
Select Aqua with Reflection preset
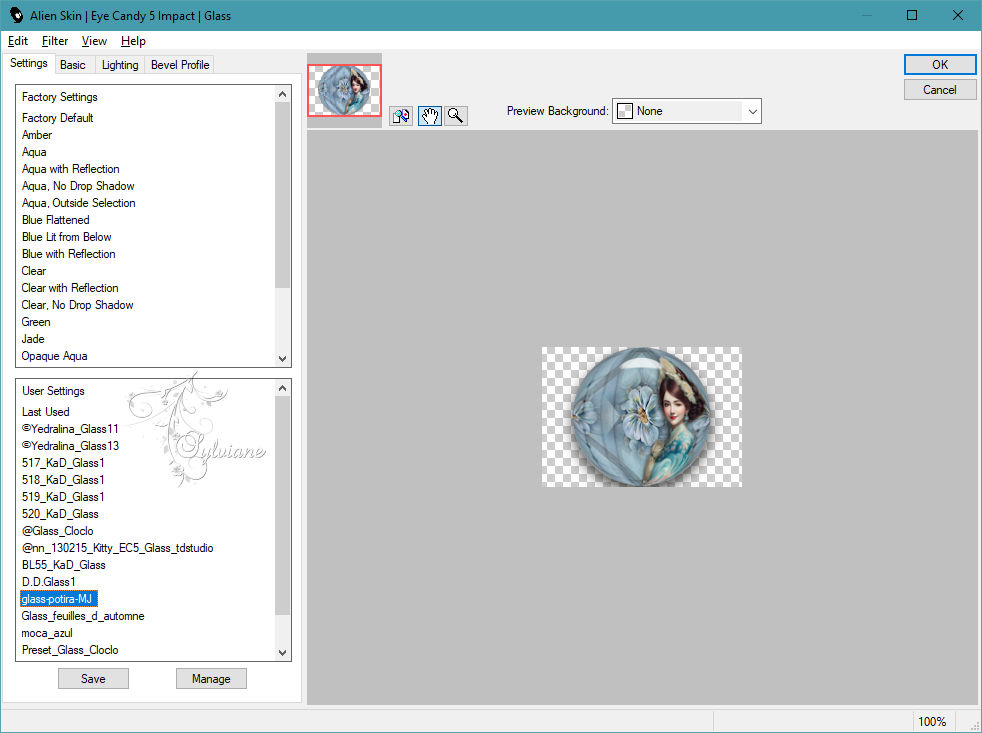point(70,169)
